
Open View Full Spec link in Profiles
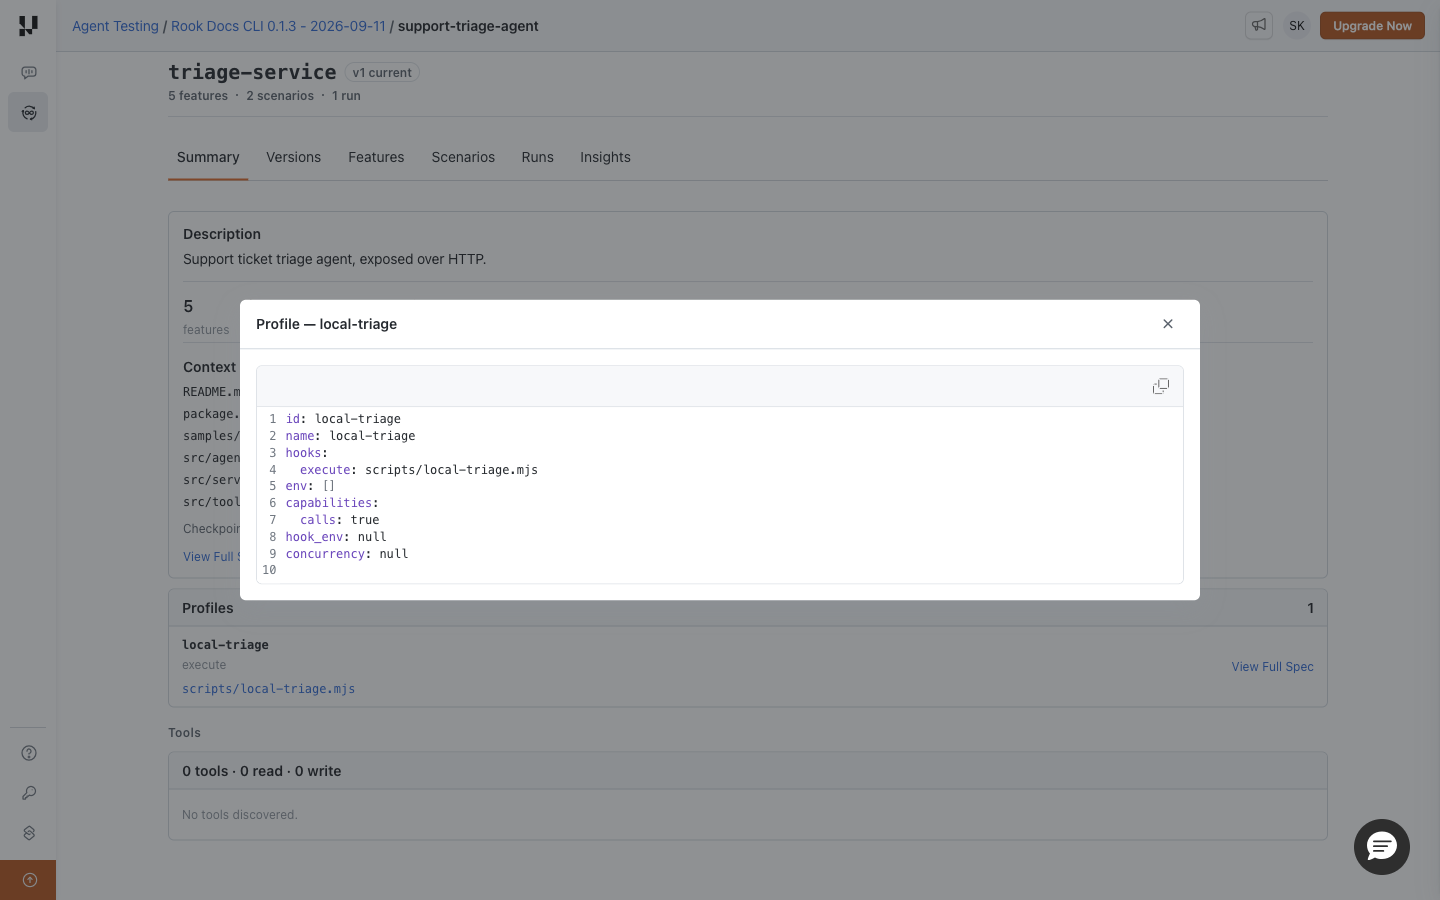(x=1272, y=667)
